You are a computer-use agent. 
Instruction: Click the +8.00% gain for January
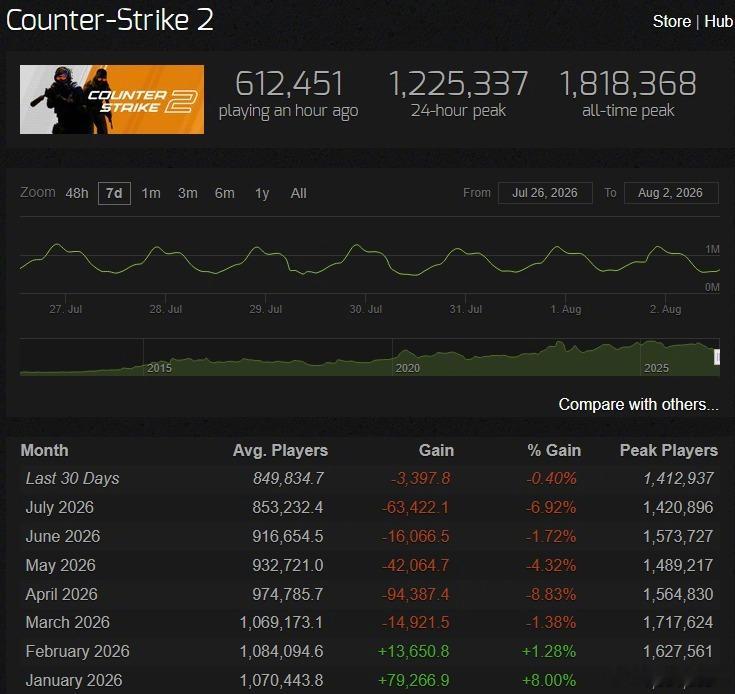tap(549, 680)
